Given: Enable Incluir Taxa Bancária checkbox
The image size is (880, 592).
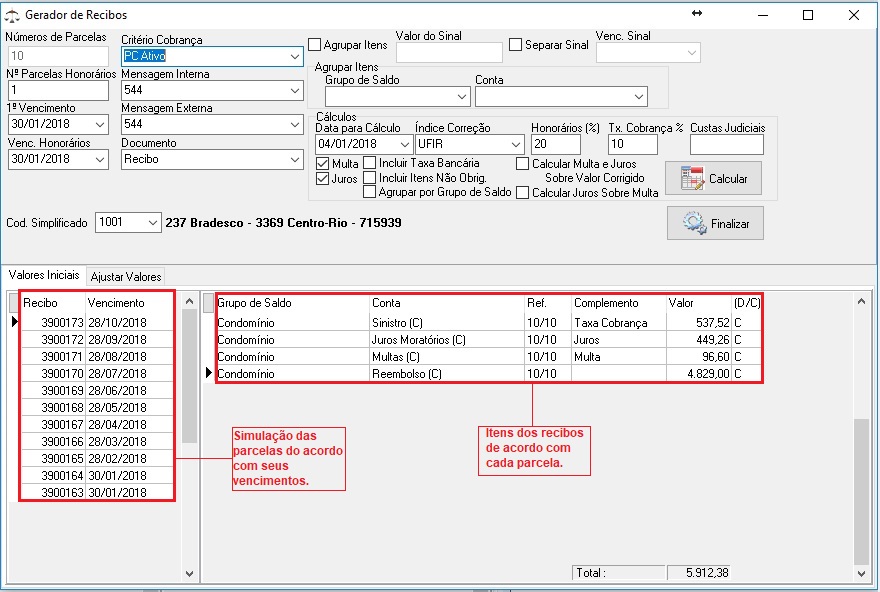Looking at the screenshot, I should pyautogui.click(x=370, y=163).
